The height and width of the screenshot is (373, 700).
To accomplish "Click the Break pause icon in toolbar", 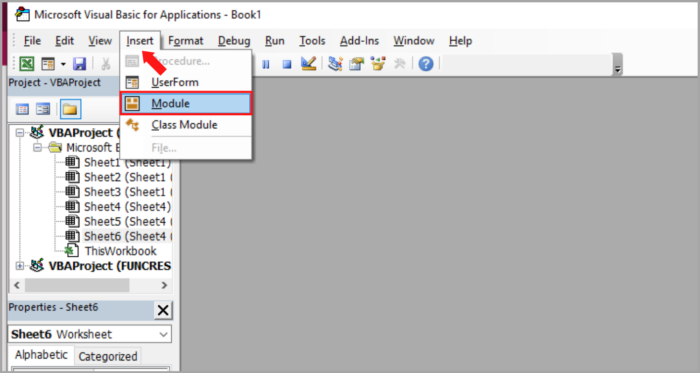I will tap(266, 65).
